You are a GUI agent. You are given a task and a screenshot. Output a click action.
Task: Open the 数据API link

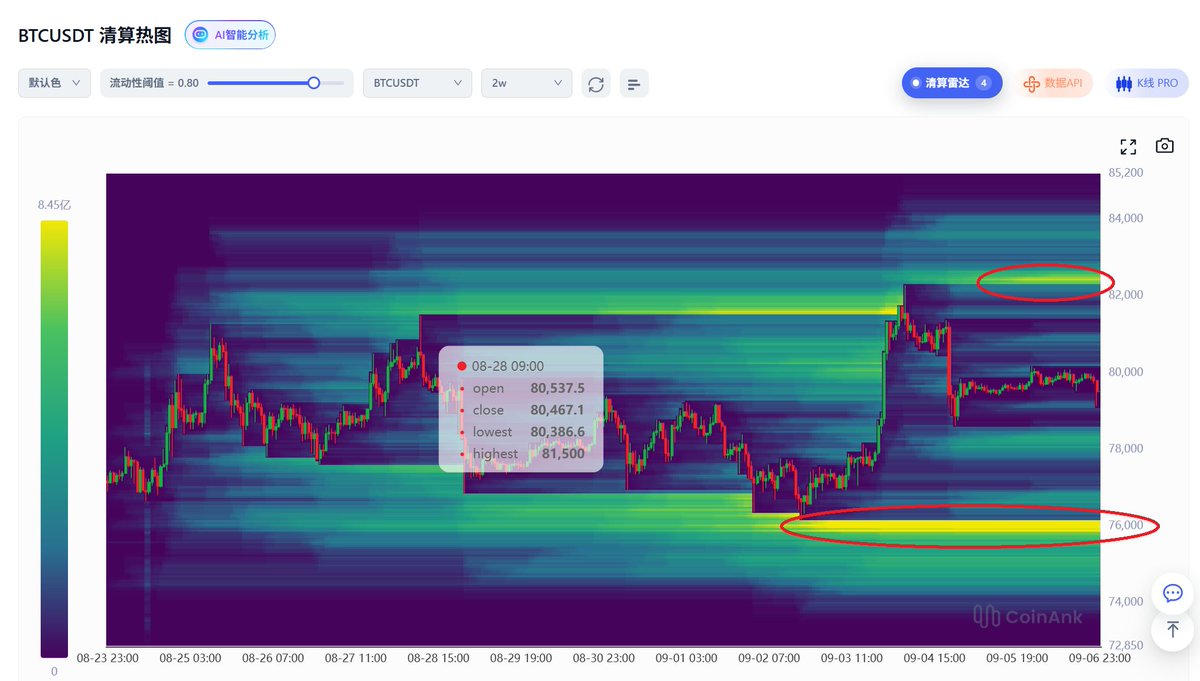[1054, 83]
